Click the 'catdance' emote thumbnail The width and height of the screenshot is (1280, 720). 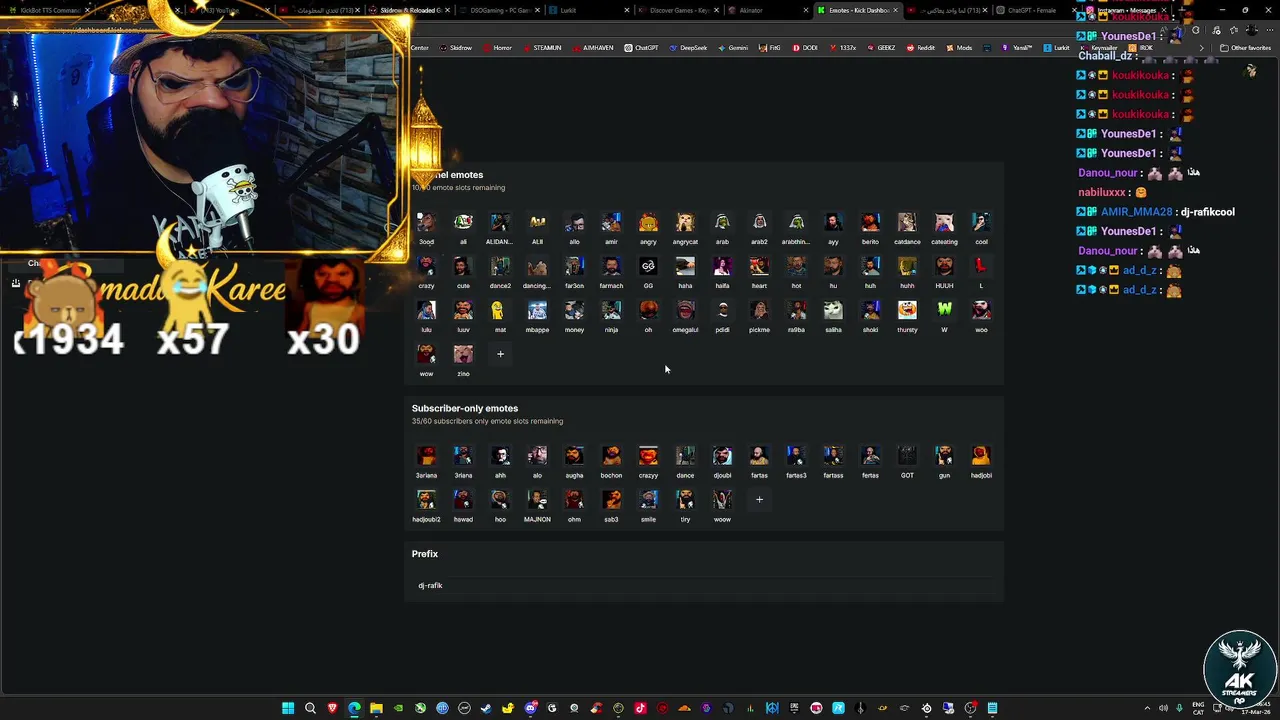pos(907,222)
